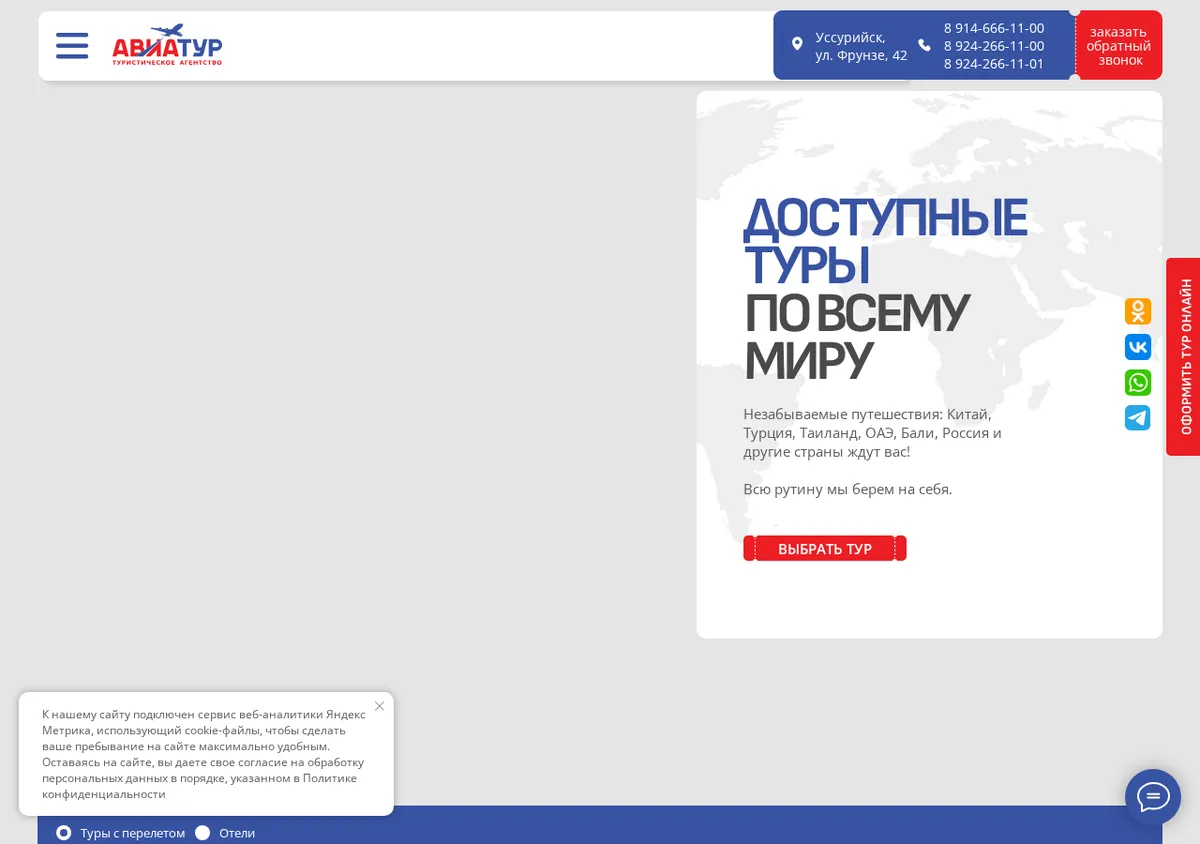Click the phone handset icon
The height and width of the screenshot is (844, 1200).
click(x=924, y=45)
